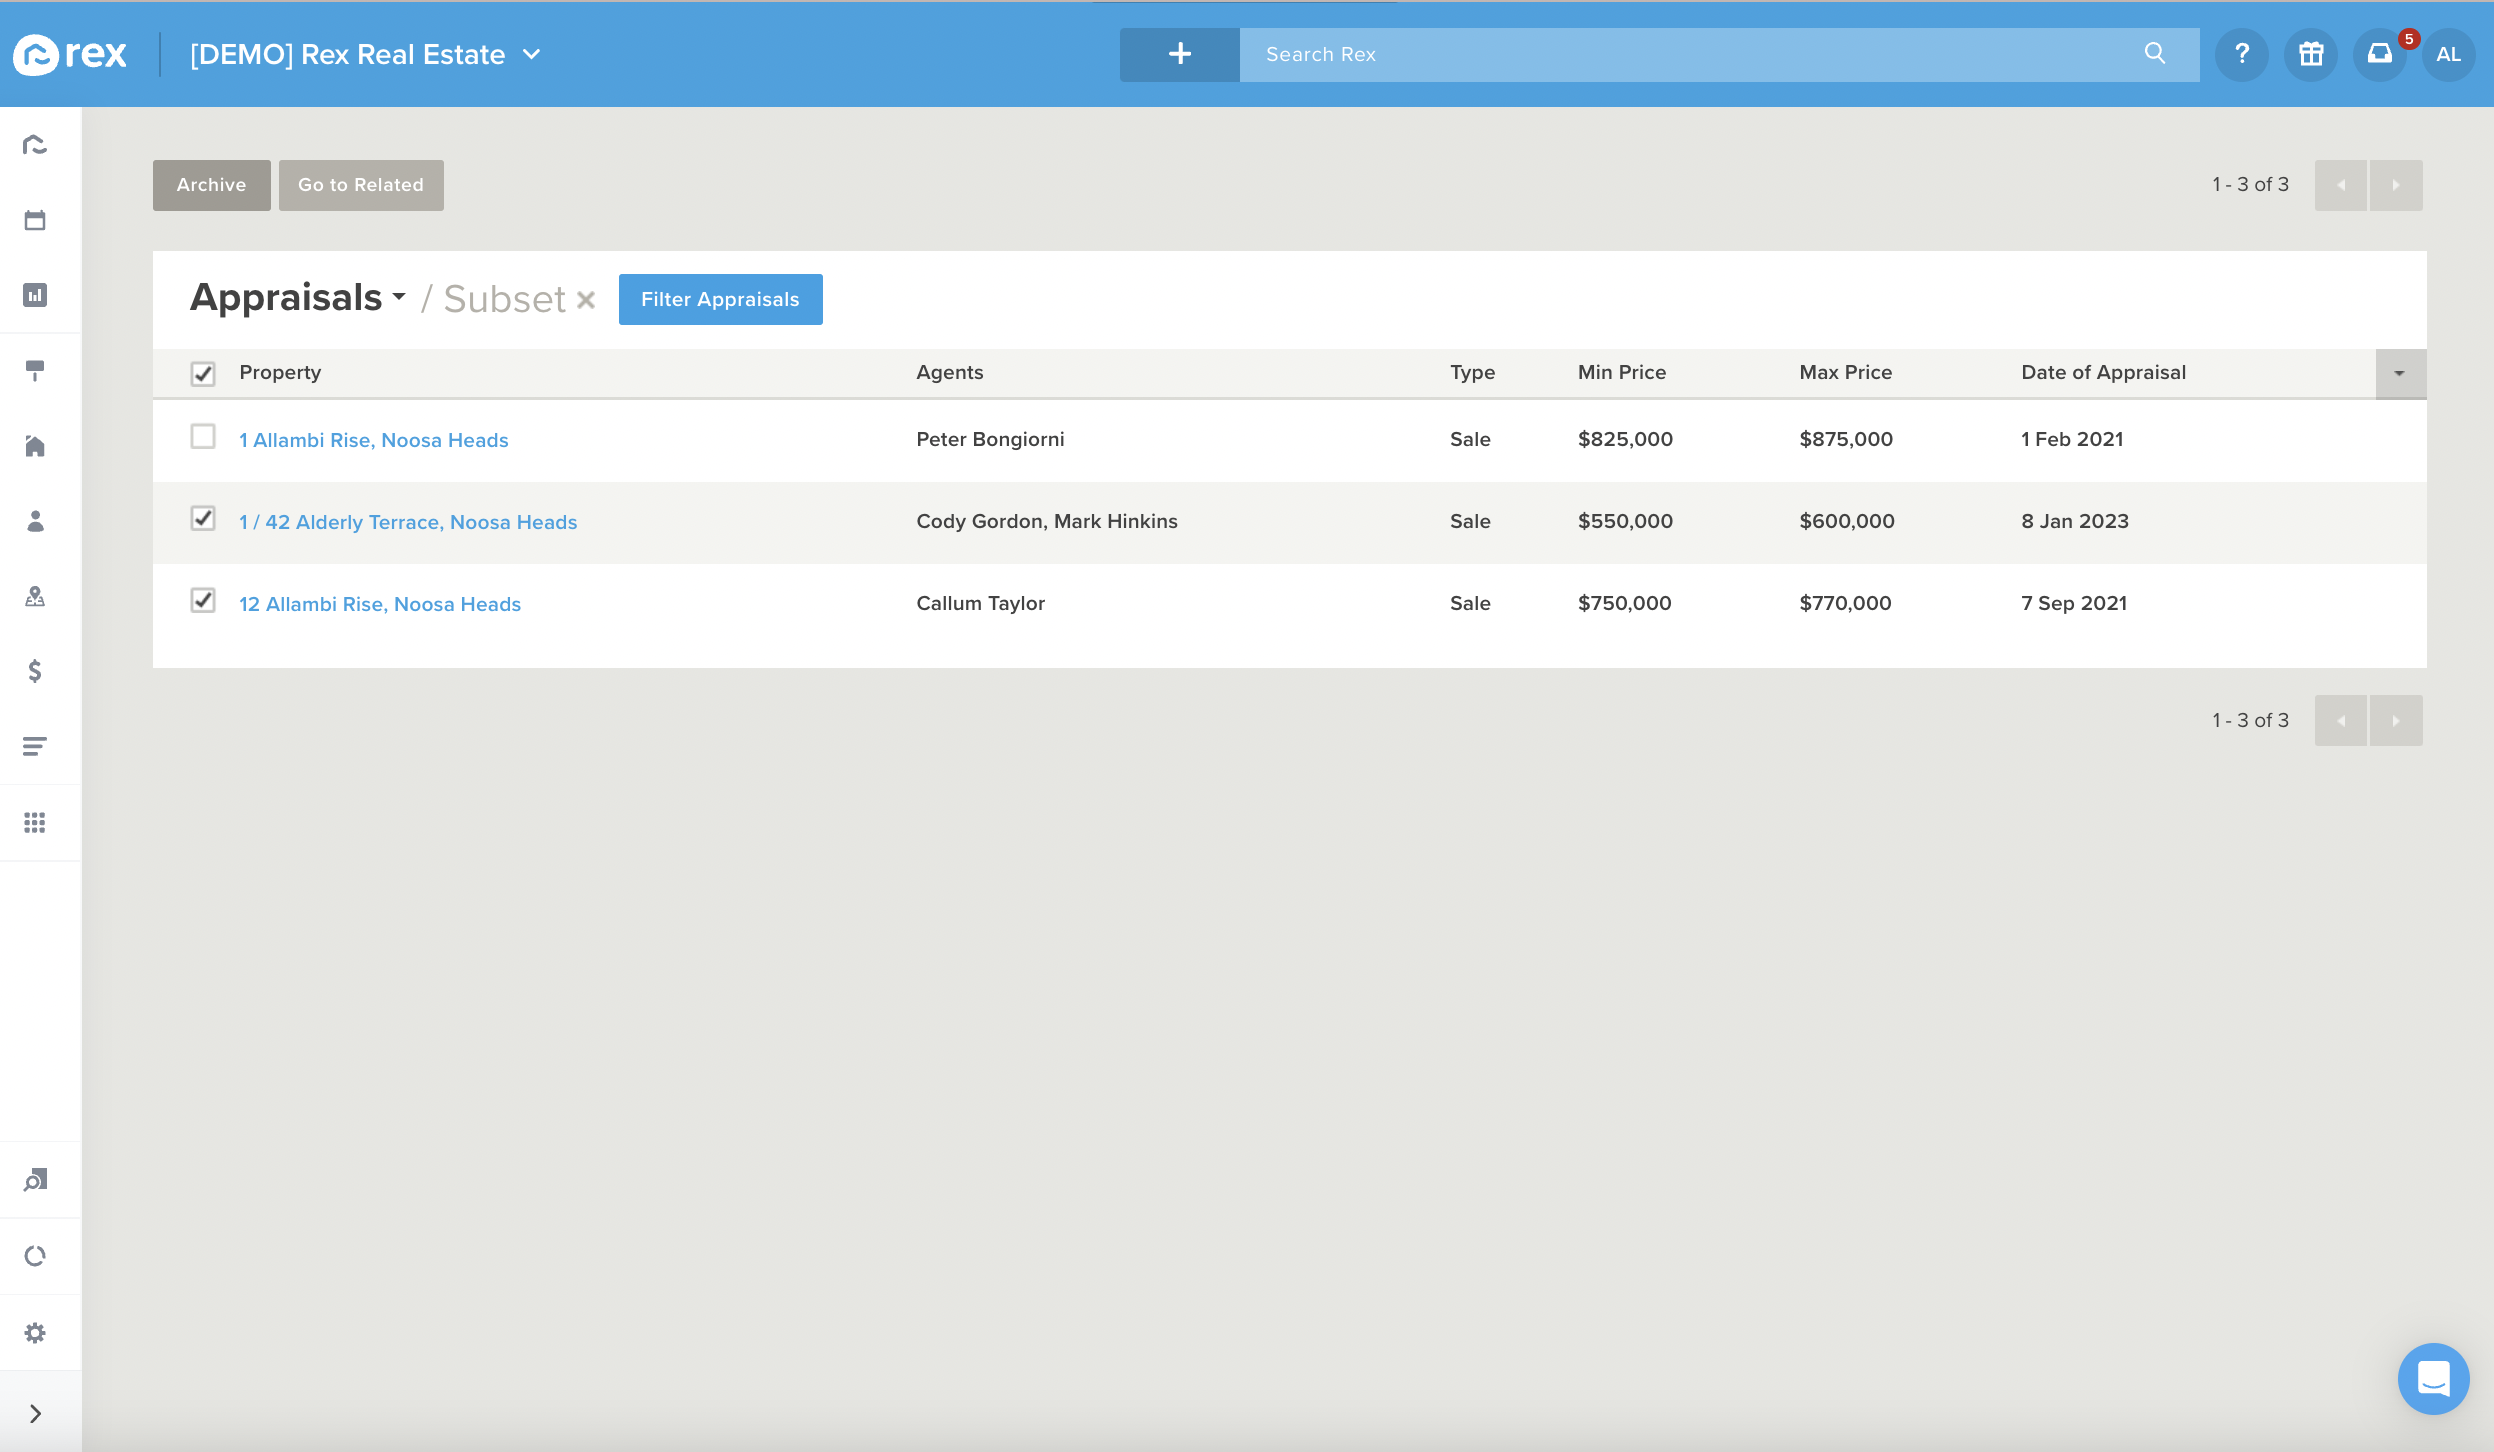Viewport: 2494px width, 1452px height.
Task: Sort by the Agents column header
Action: click(x=950, y=372)
